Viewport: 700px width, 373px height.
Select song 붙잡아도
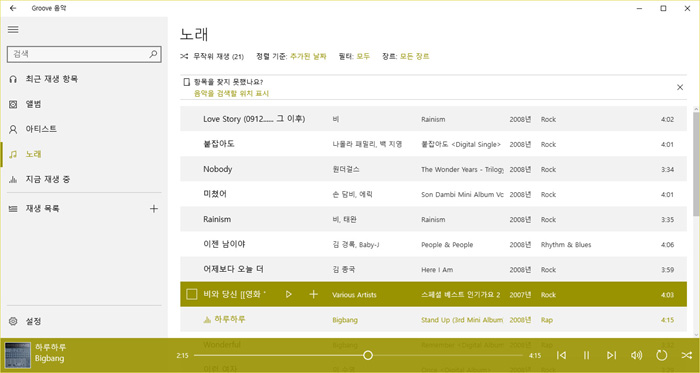(x=219, y=144)
